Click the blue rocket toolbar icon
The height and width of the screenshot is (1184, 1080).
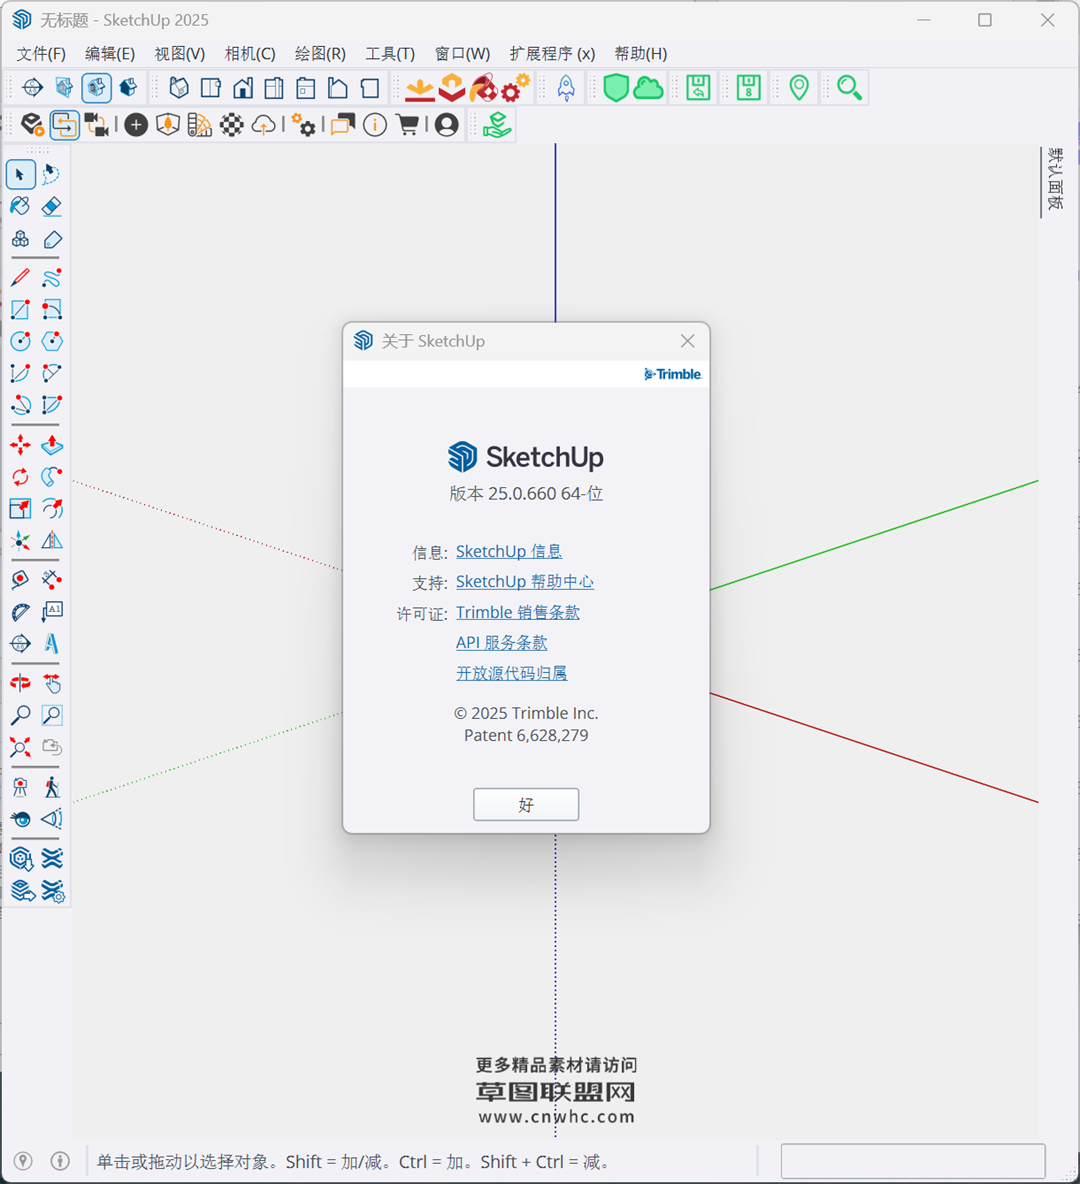click(x=566, y=88)
